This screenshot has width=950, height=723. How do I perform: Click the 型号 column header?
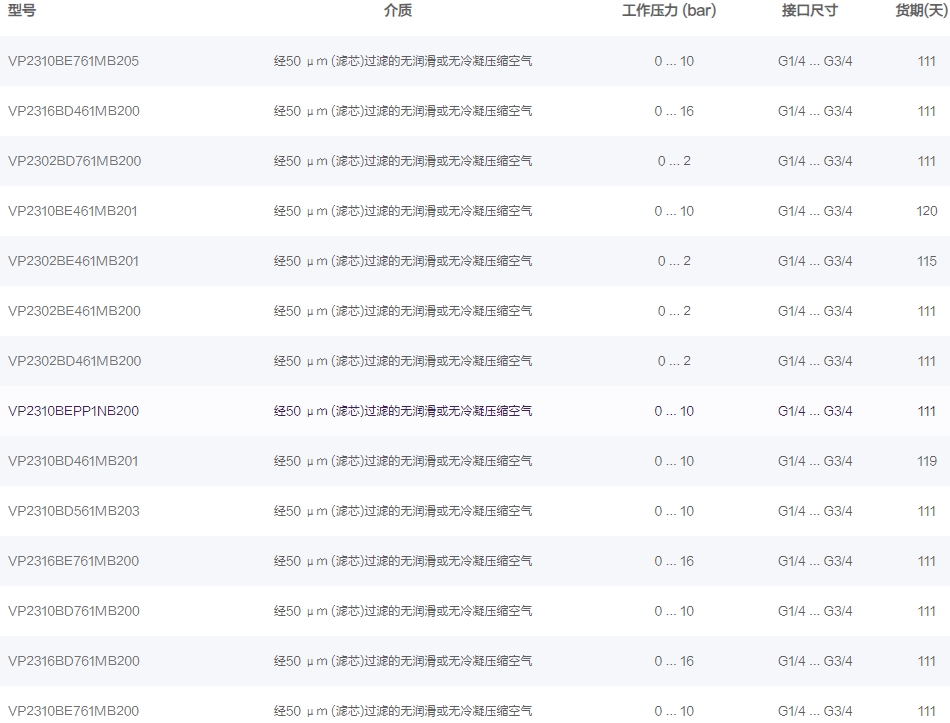22,10
